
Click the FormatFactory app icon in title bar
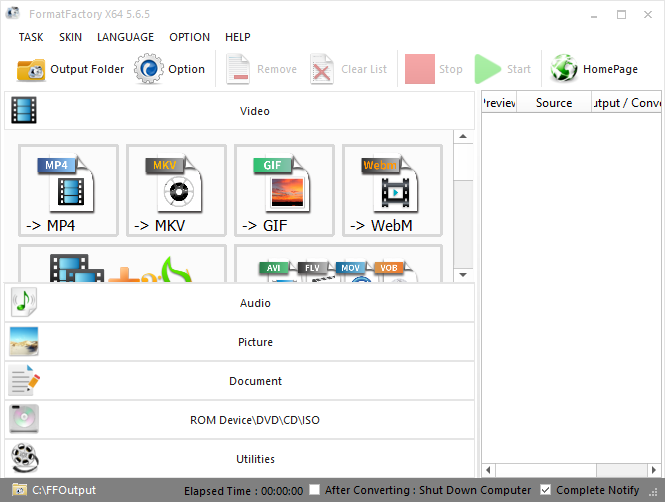pos(13,13)
